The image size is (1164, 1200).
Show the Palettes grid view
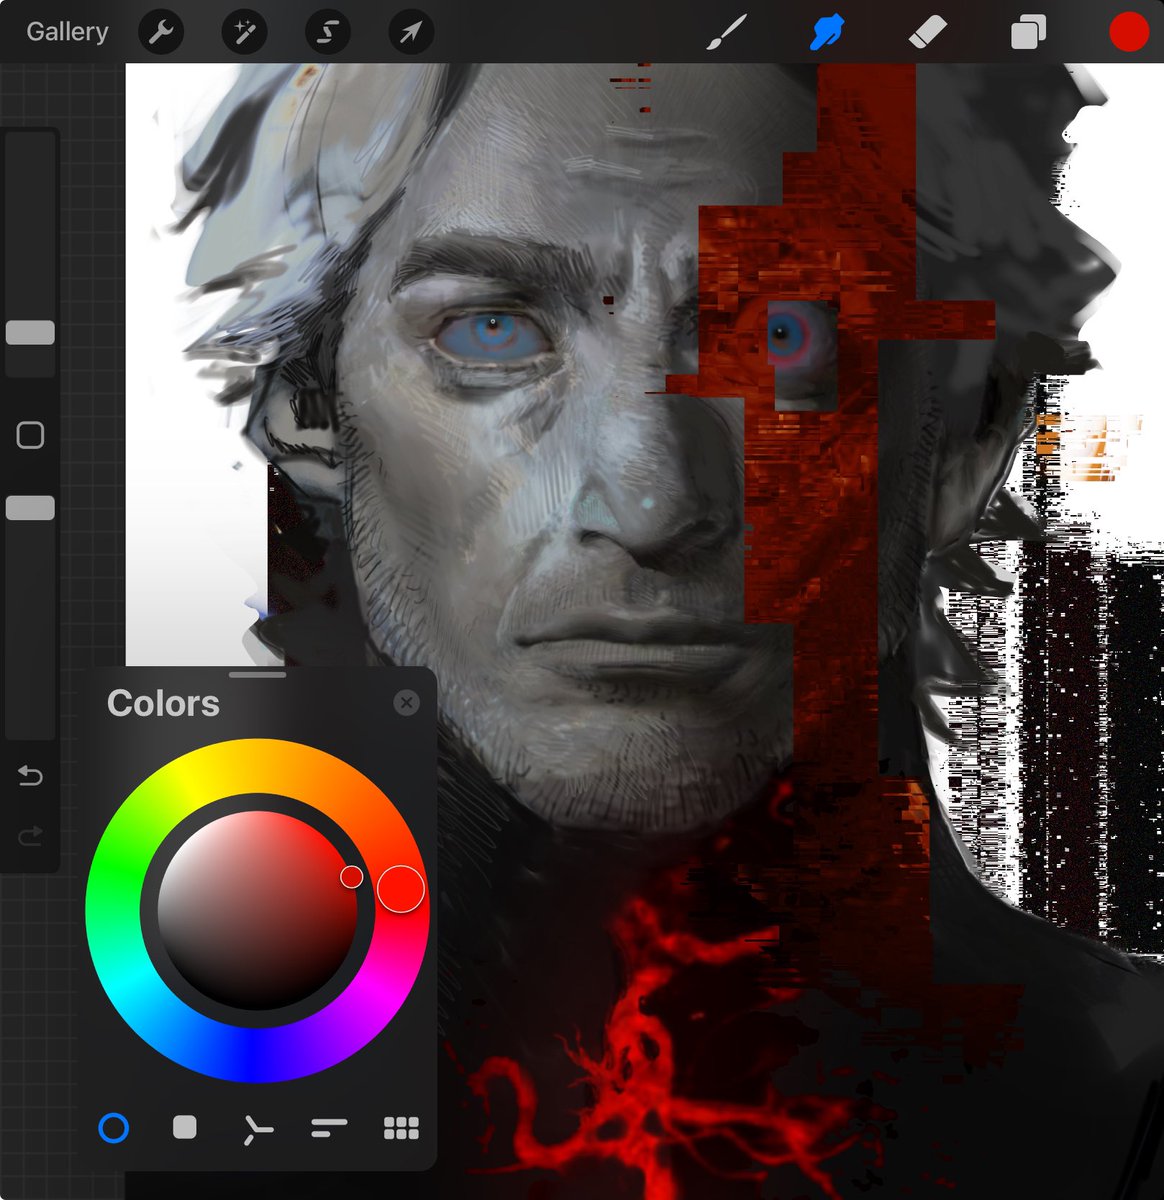[x=400, y=1128]
